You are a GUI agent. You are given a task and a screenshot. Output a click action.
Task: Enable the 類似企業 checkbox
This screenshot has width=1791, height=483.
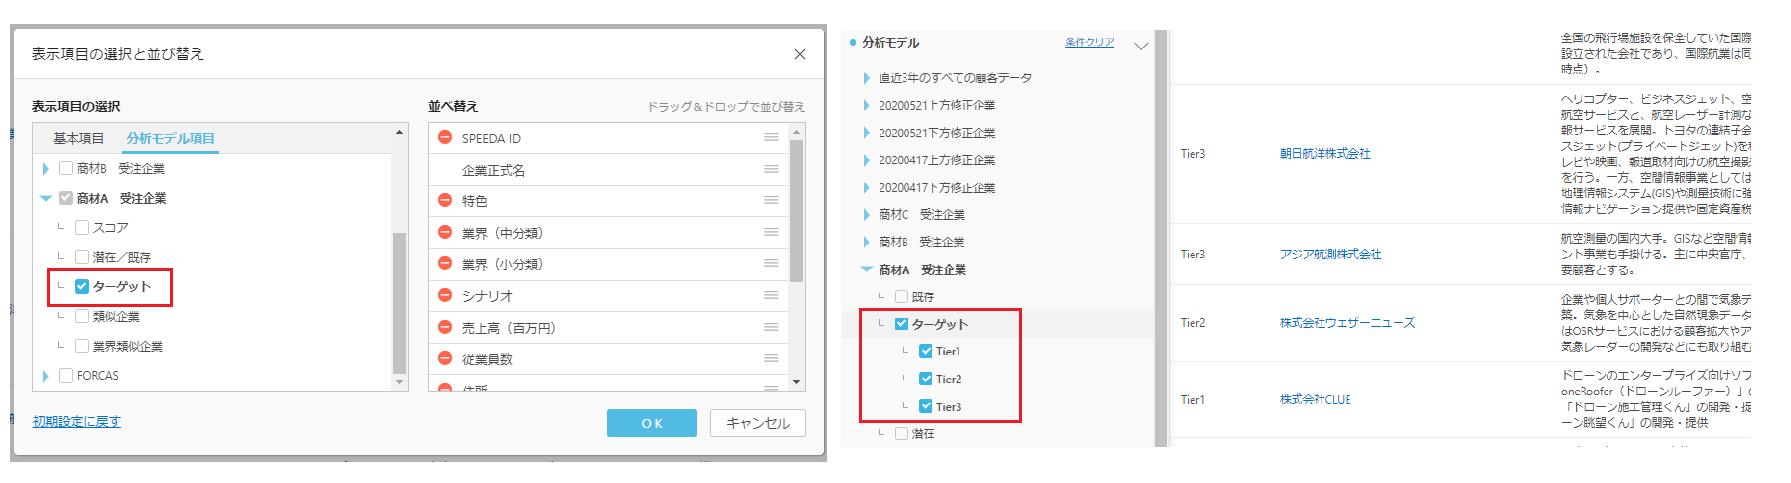[82, 317]
